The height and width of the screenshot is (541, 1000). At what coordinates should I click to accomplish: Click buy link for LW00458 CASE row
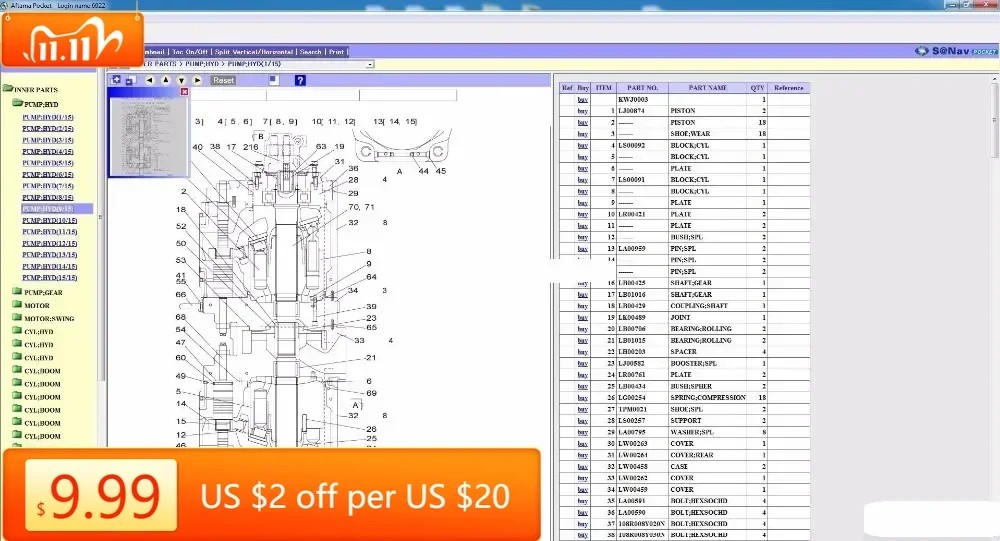(583, 467)
